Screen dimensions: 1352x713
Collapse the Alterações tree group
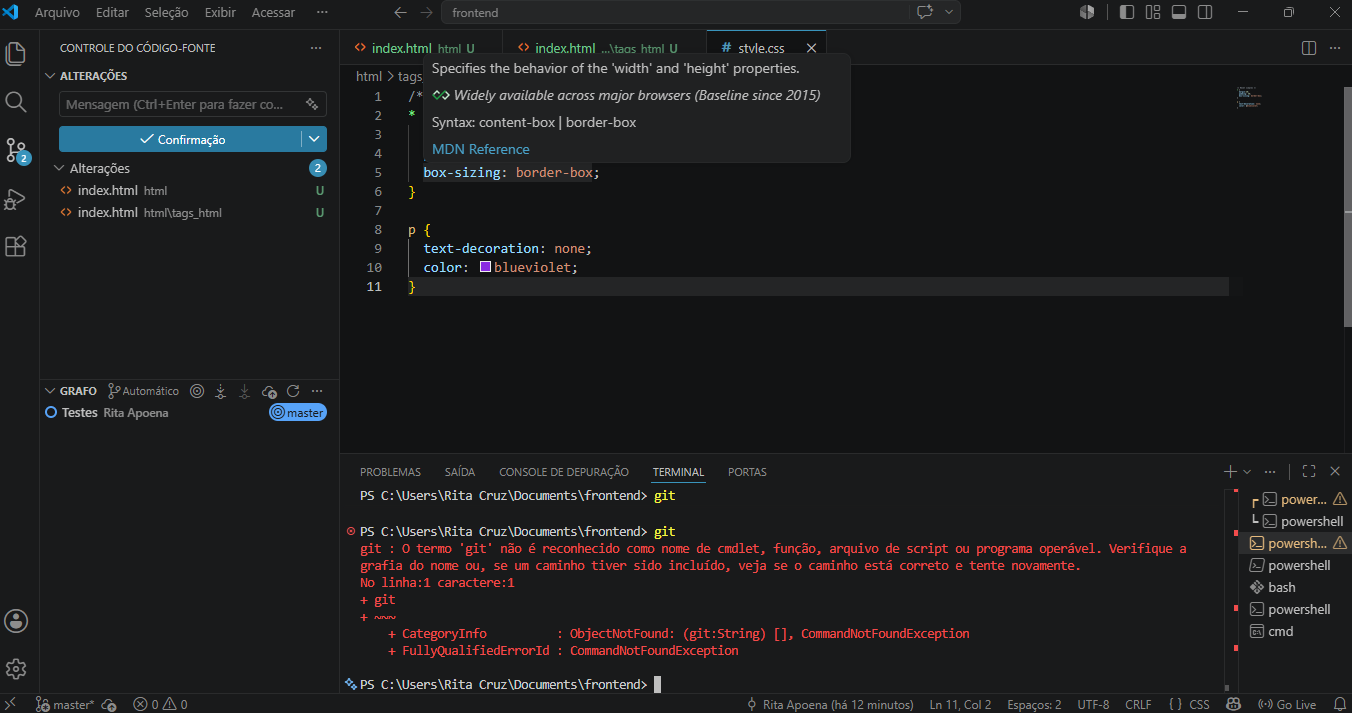[x=60, y=168]
